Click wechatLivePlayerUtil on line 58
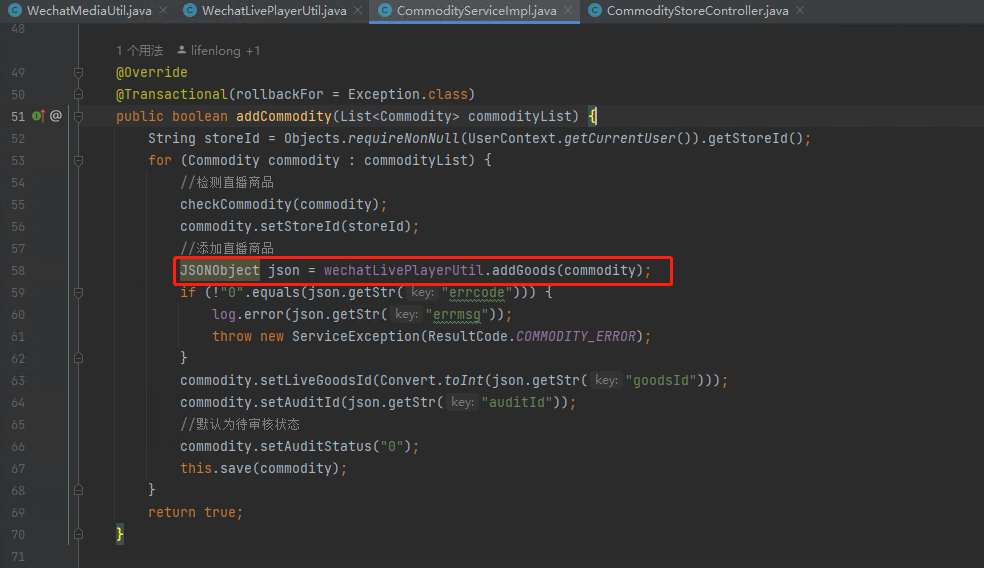This screenshot has height=568, width=984. 404,271
